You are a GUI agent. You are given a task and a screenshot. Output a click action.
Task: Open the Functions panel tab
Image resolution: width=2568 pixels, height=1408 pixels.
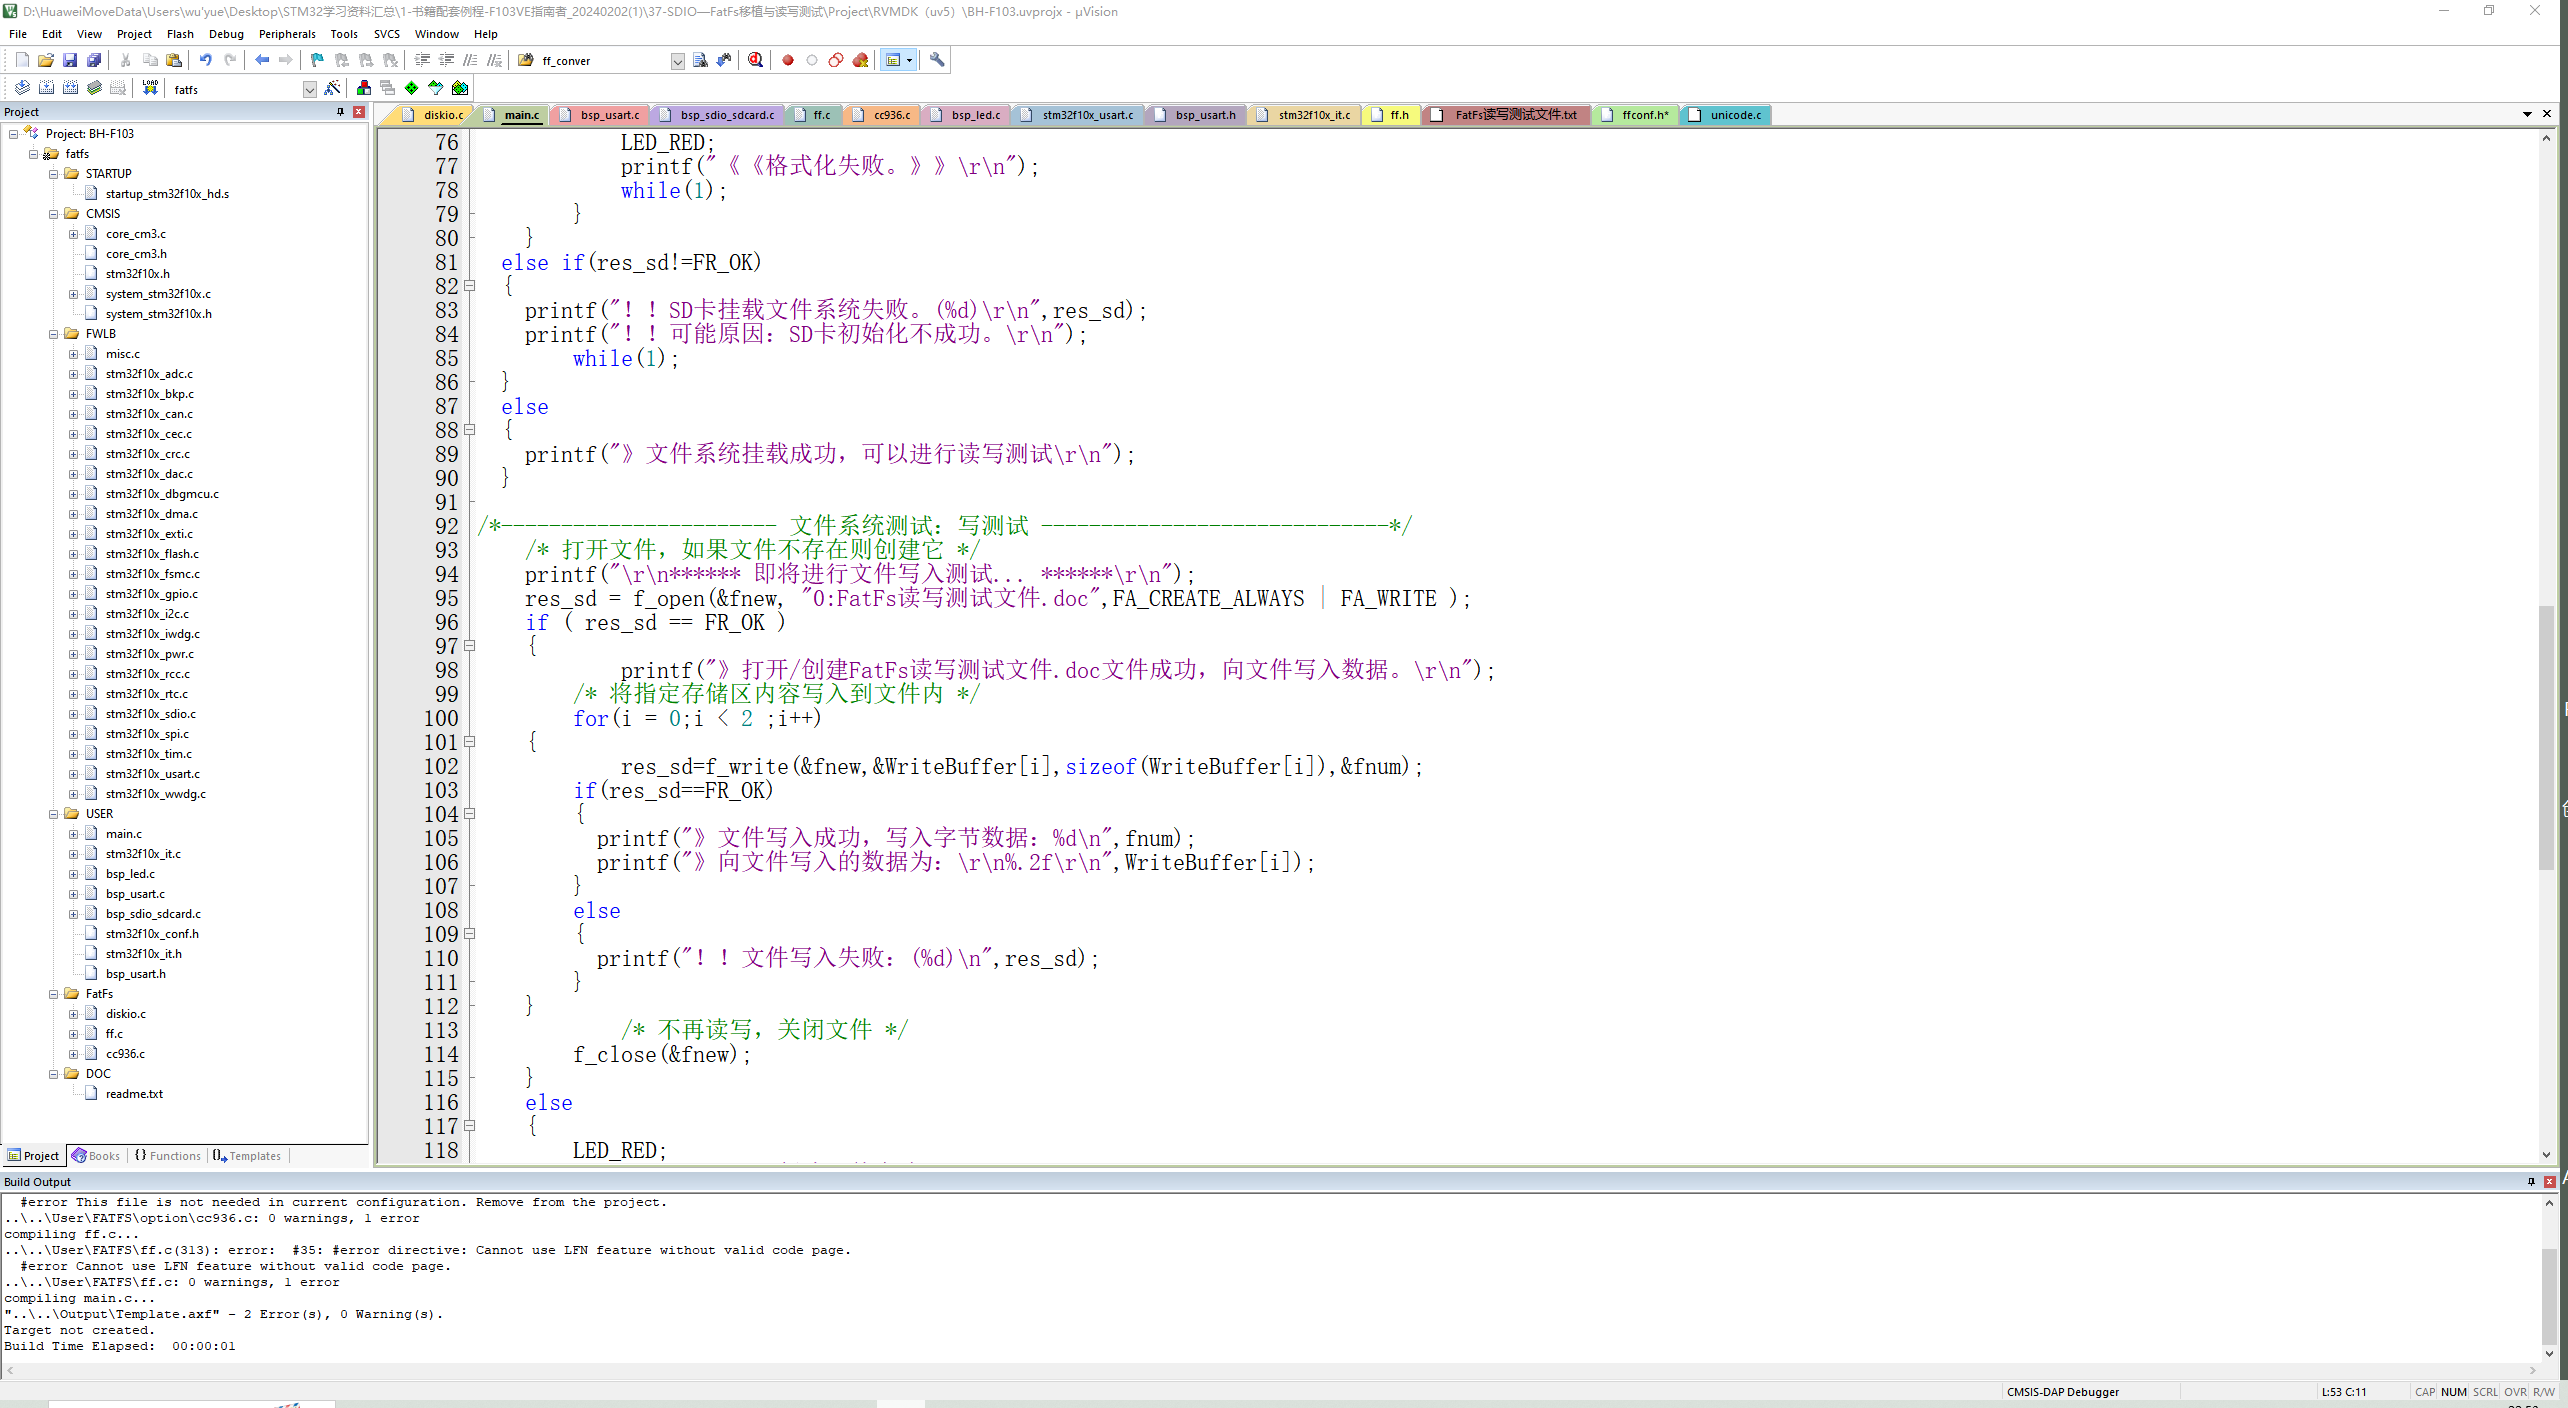(168, 1156)
